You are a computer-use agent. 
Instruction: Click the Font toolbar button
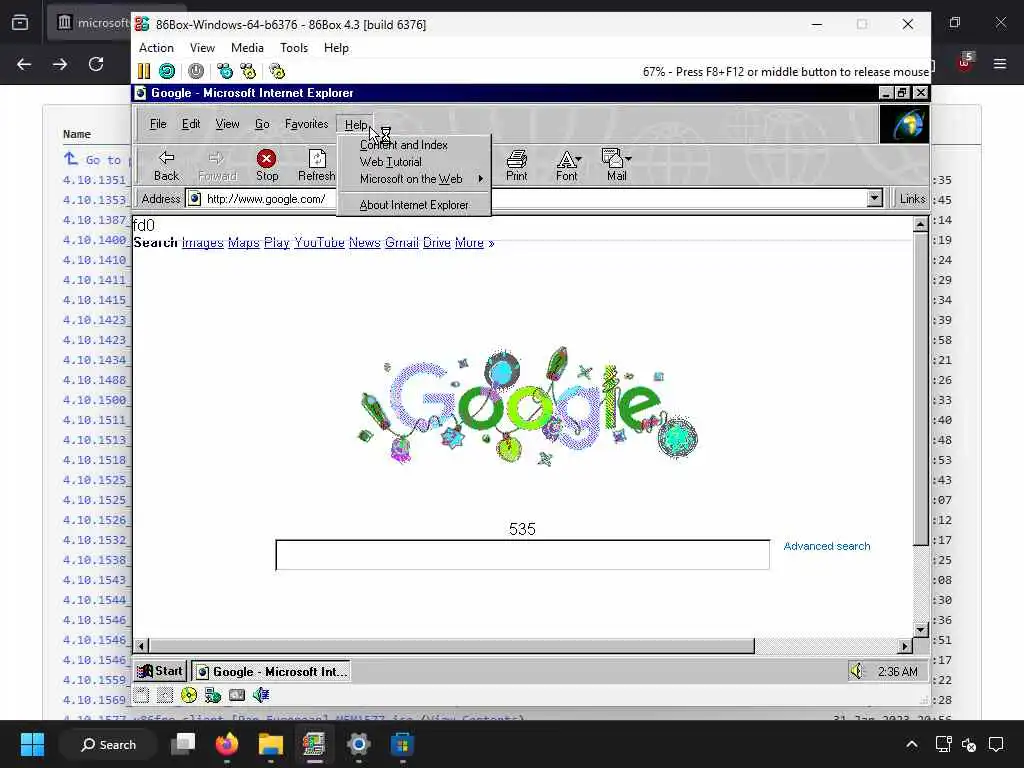point(567,166)
